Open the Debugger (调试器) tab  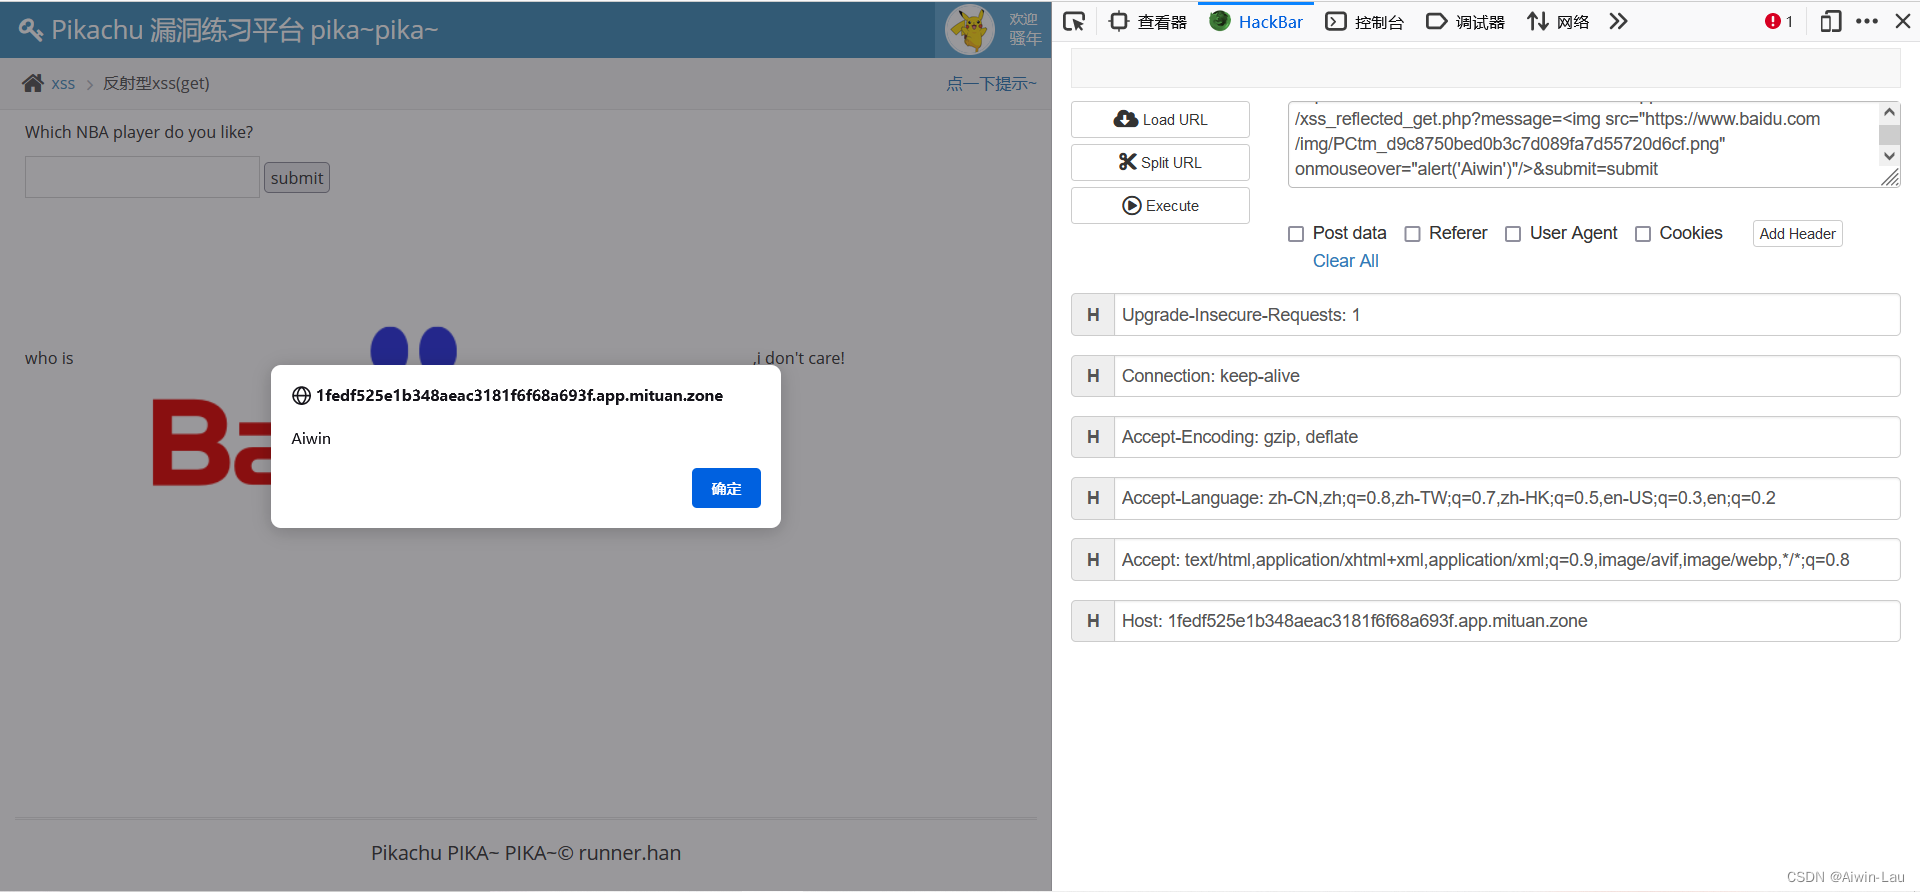(x=1465, y=21)
